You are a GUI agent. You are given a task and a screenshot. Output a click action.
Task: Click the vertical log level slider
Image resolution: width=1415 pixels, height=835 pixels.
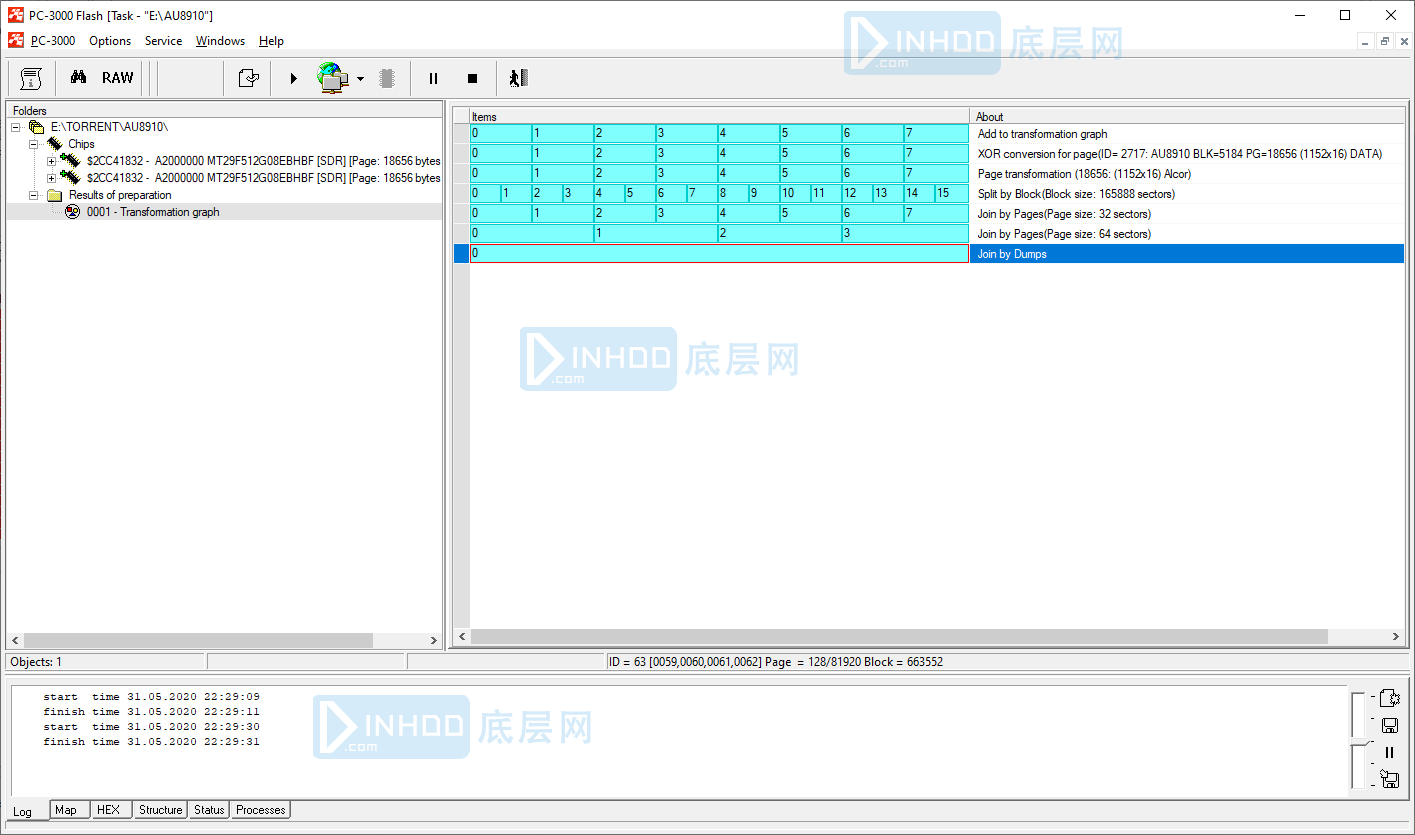pos(1358,740)
